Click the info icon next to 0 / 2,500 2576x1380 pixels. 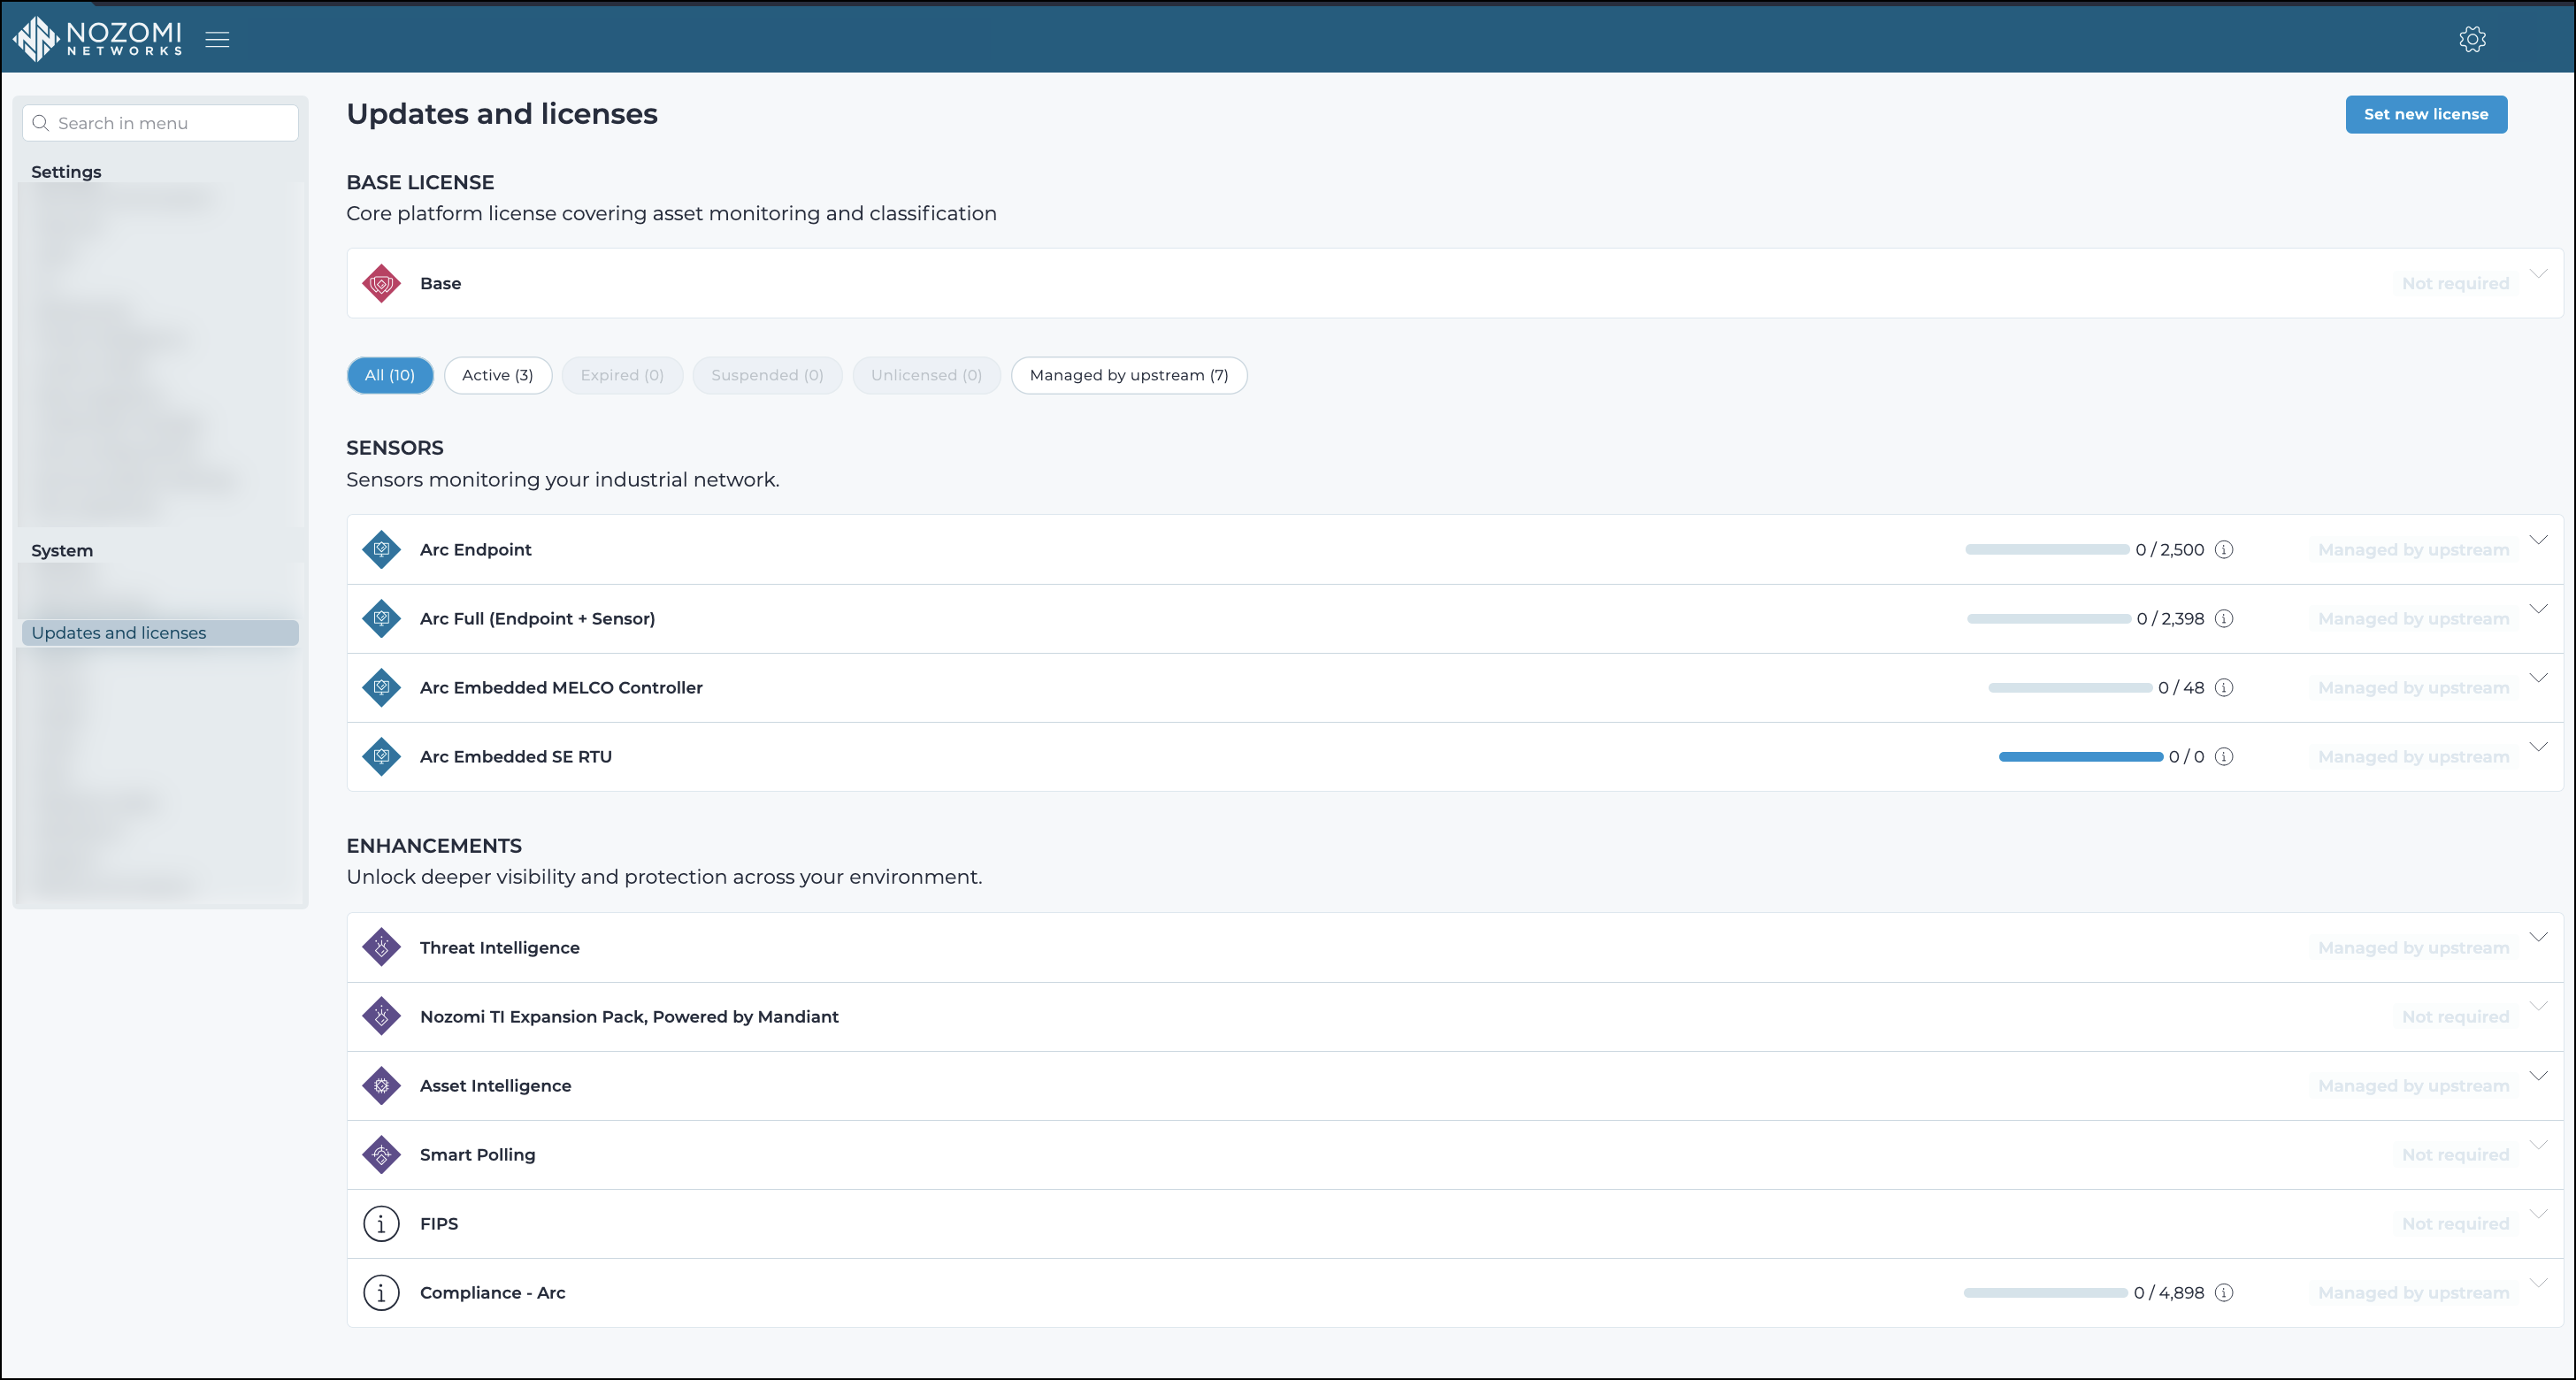coord(2224,549)
